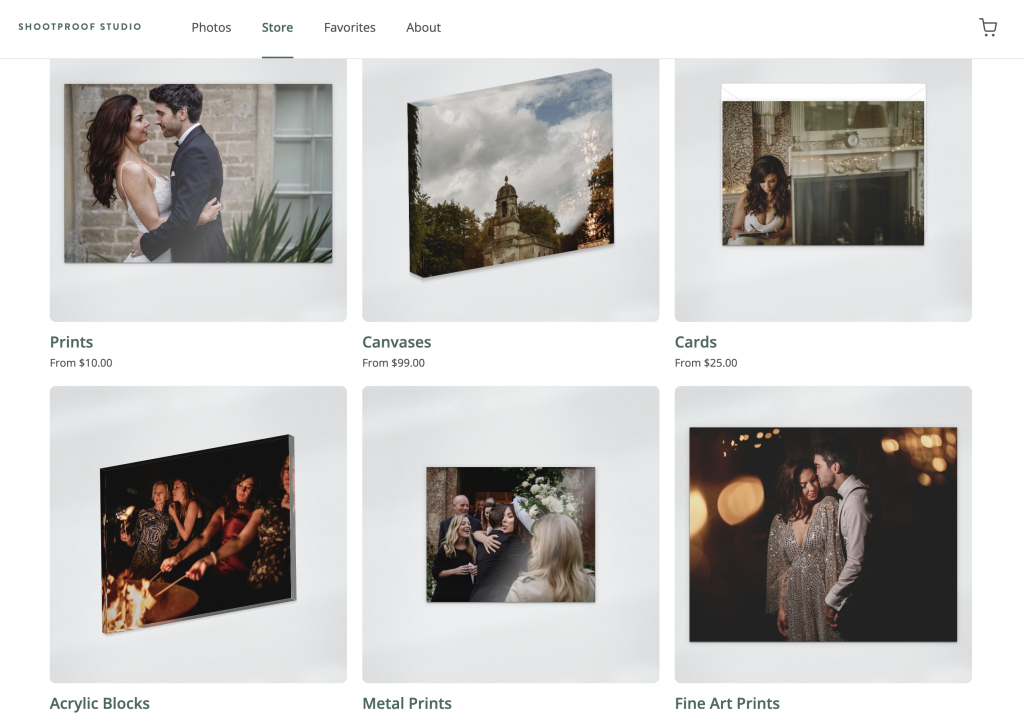
Task: Open the shopping cart icon
Action: coord(988,27)
